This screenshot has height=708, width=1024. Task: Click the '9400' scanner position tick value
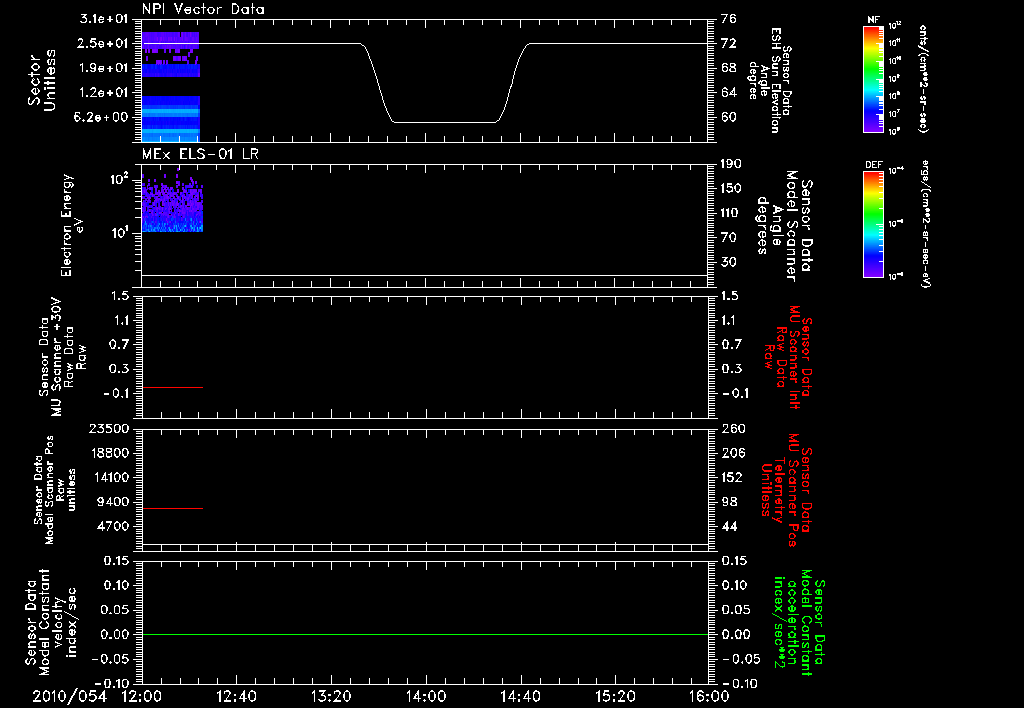112,502
